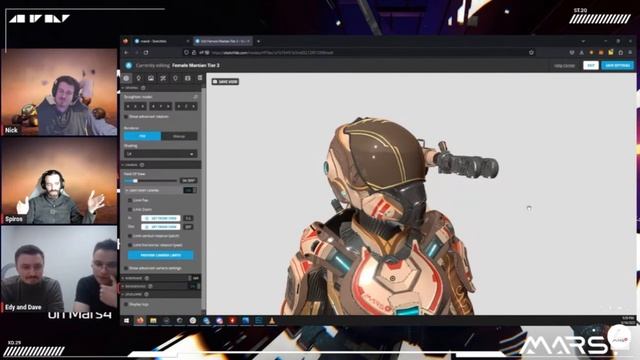Image resolution: width=640 pixels, height=360 pixels.
Task: Click the Edy and Dave webcam thumbnail
Action: click(60, 269)
